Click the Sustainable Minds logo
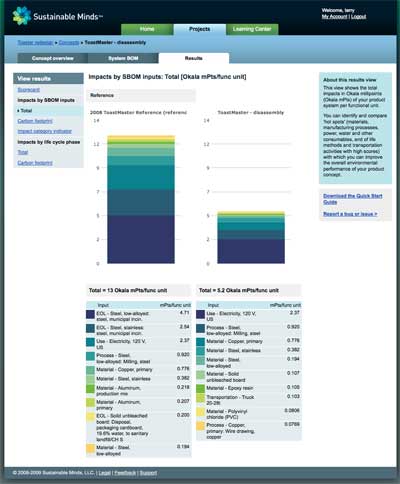Image resolution: width=400 pixels, height=484 pixels. point(58,16)
